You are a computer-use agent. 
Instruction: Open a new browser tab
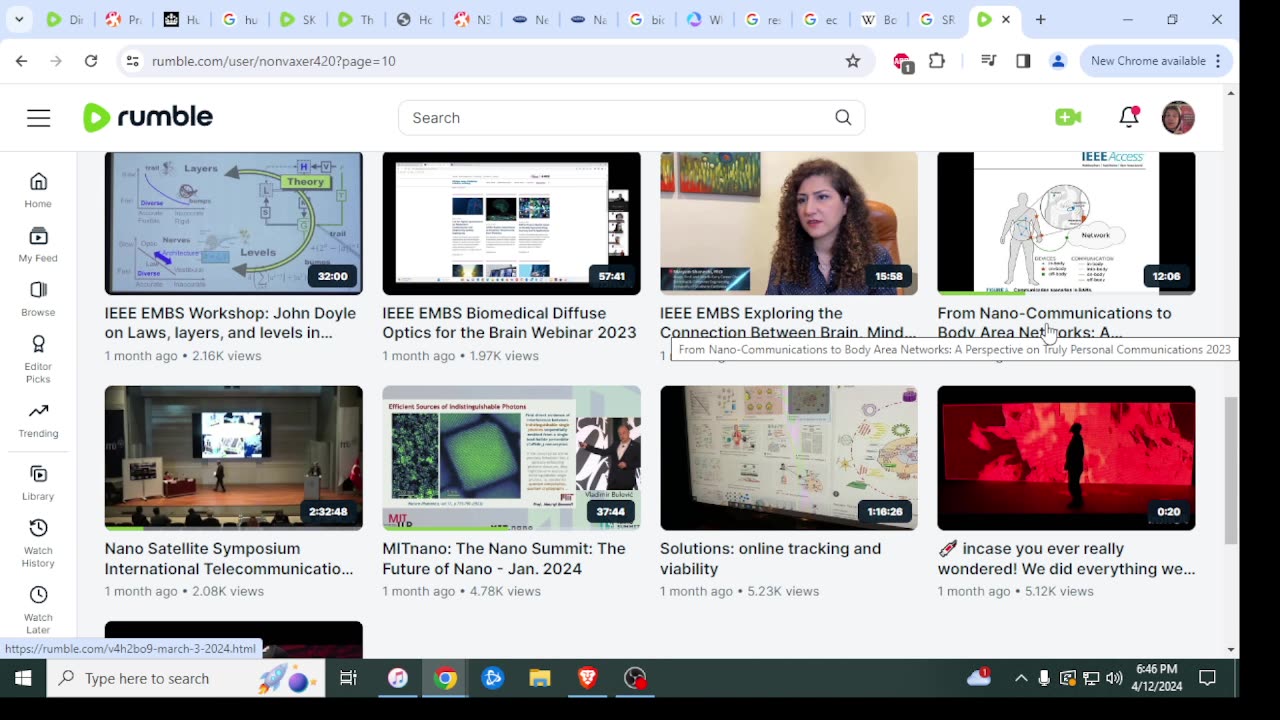click(x=1040, y=19)
